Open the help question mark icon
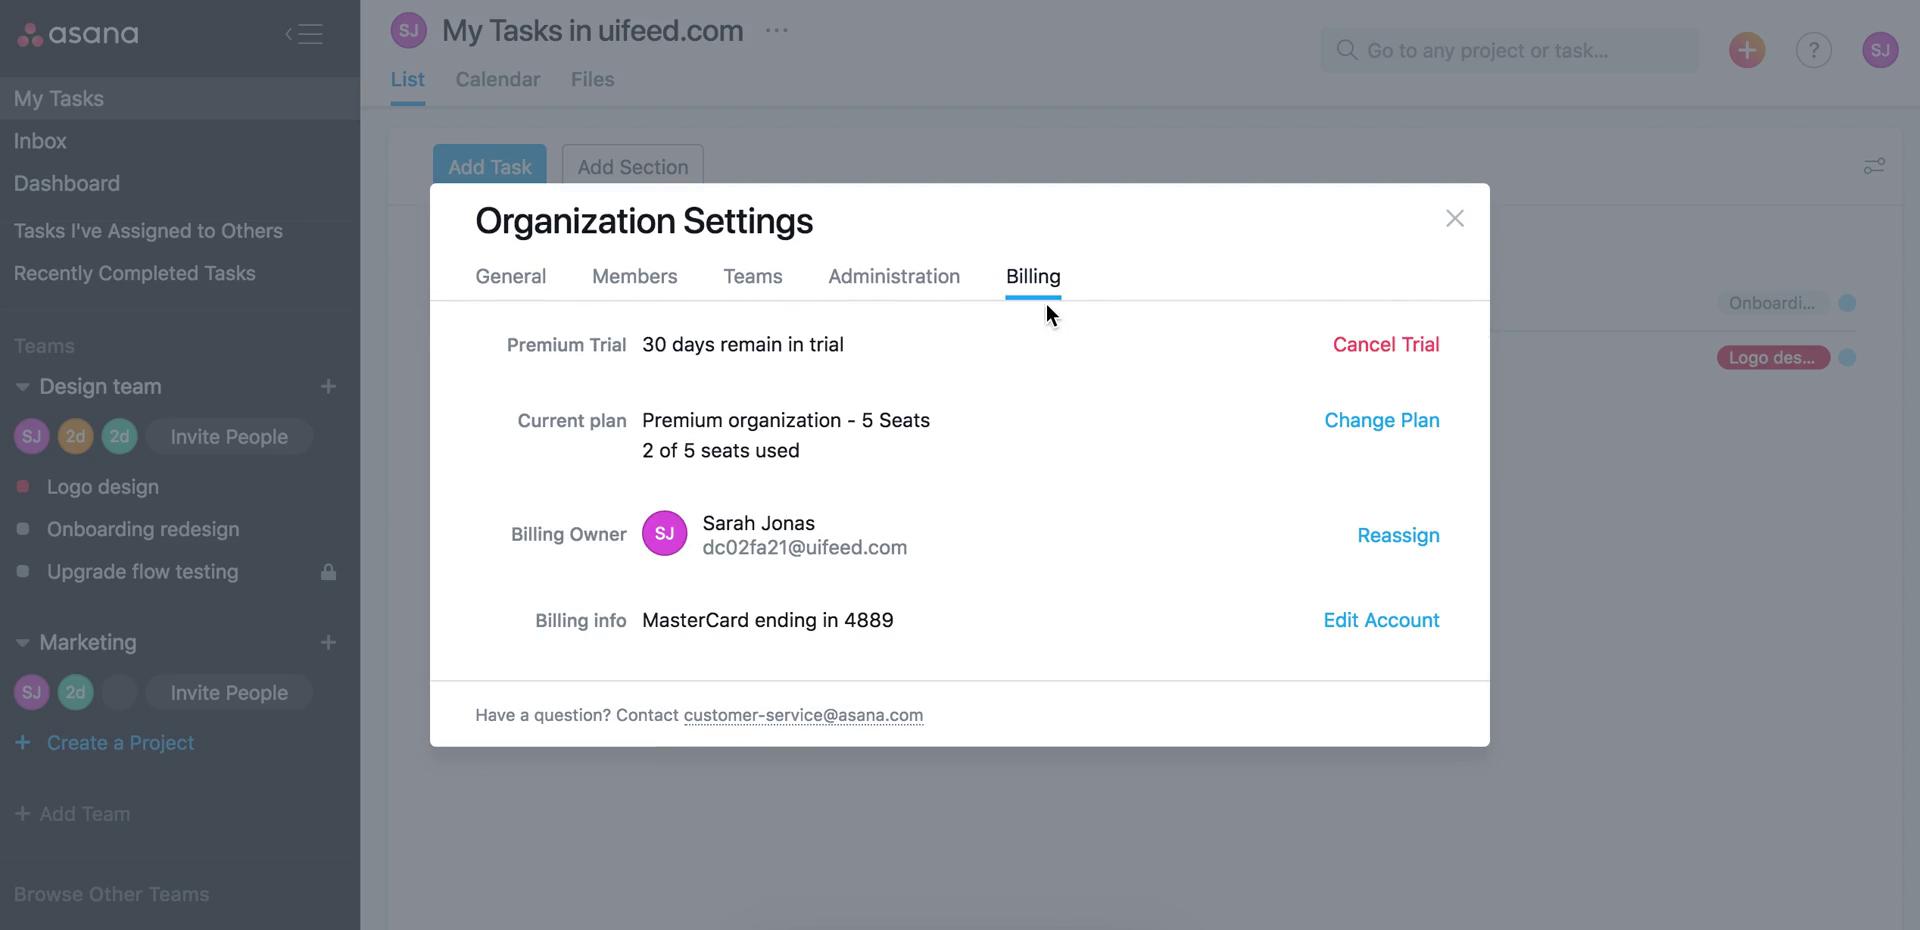Screen dimensions: 1920x930 1814,50
